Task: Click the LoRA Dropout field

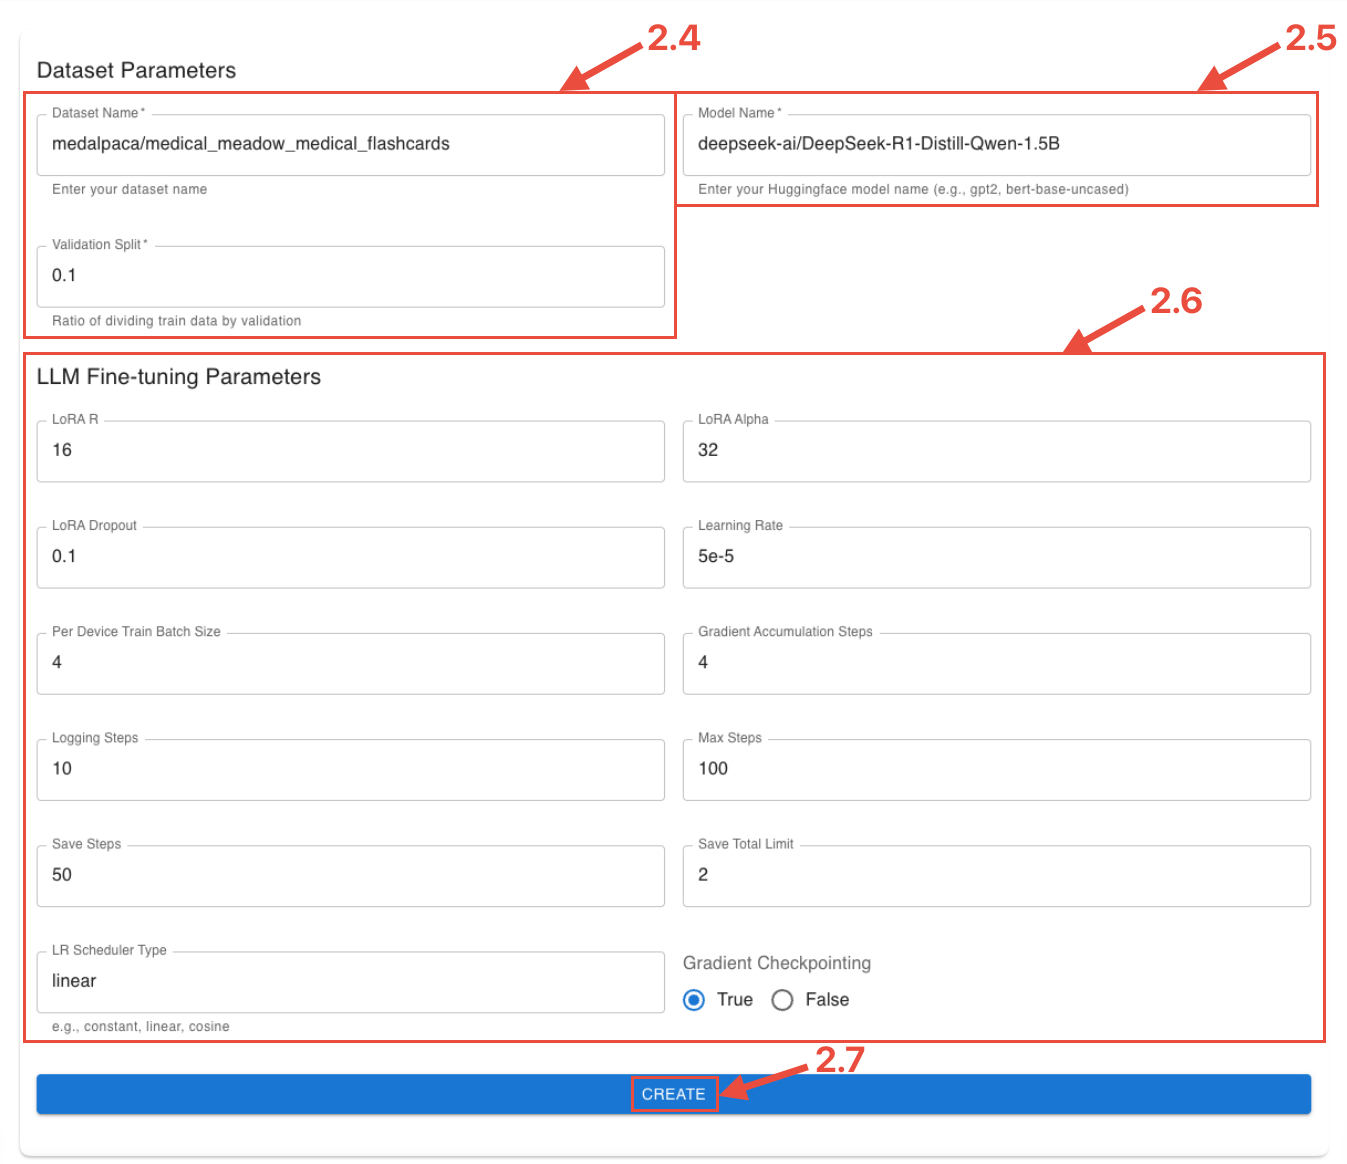Action: (x=350, y=557)
